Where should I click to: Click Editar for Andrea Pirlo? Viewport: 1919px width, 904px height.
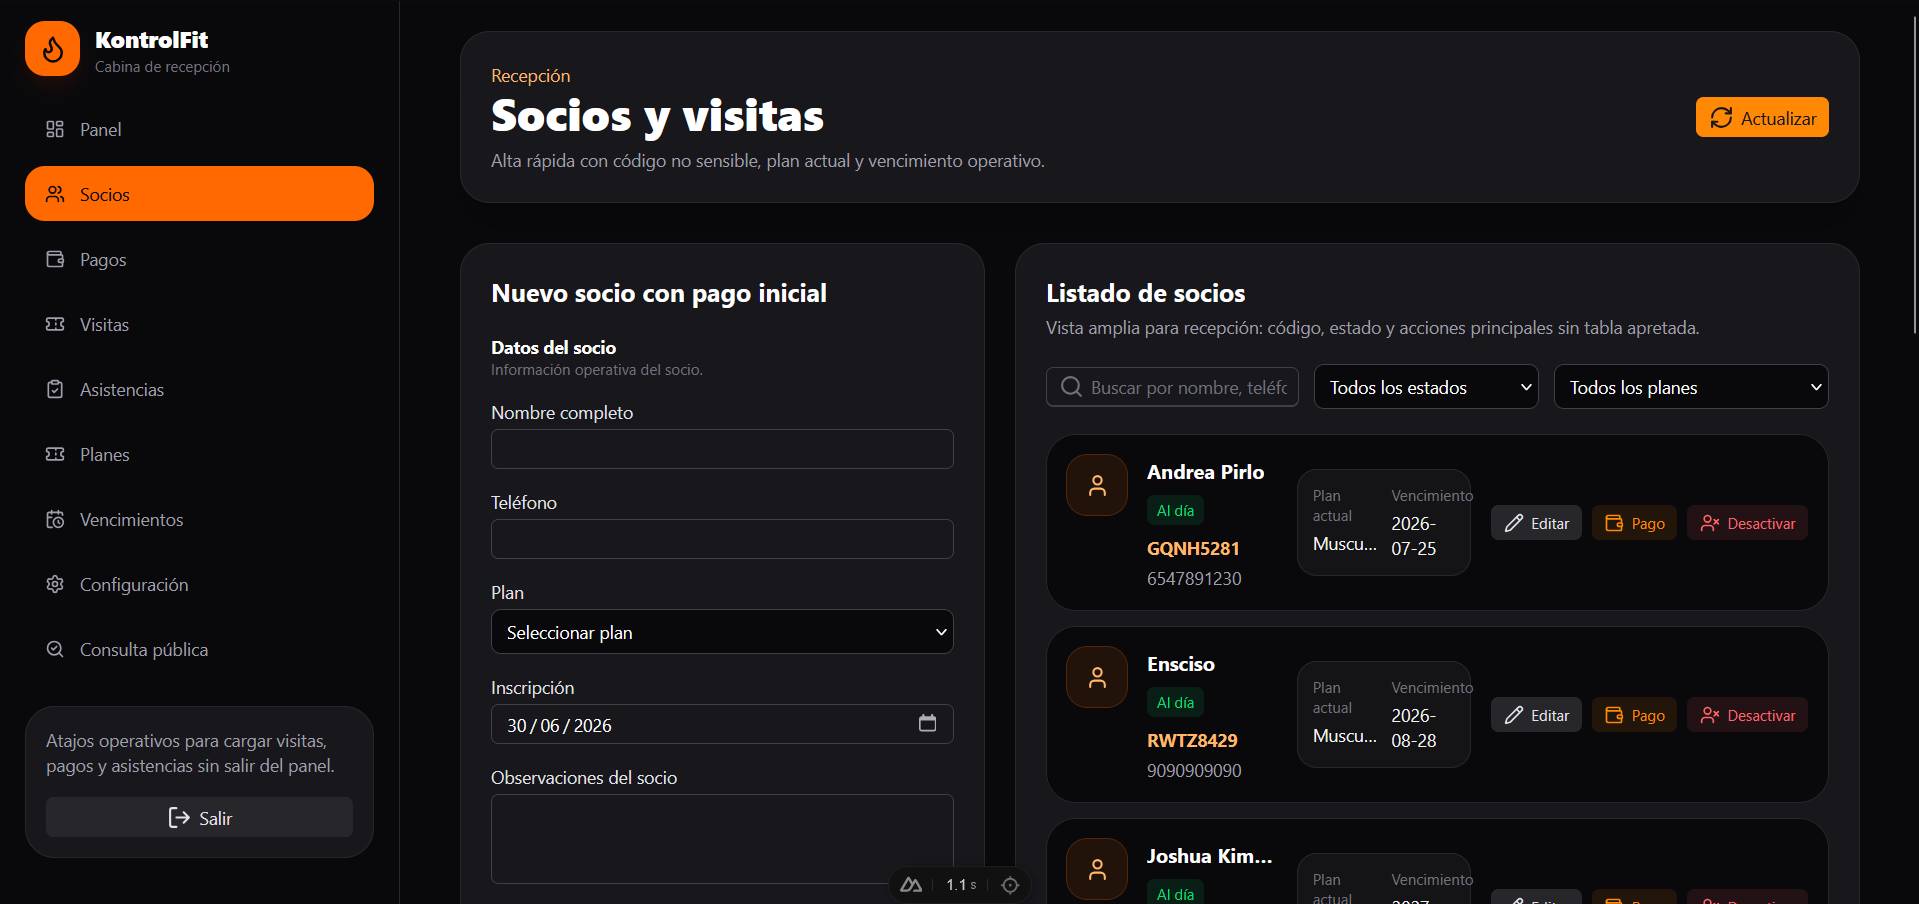point(1536,523)
